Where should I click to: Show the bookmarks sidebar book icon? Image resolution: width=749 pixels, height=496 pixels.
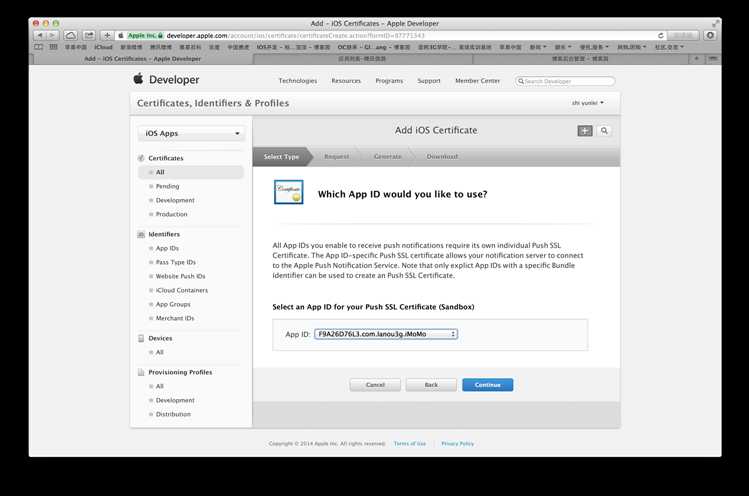39,47
